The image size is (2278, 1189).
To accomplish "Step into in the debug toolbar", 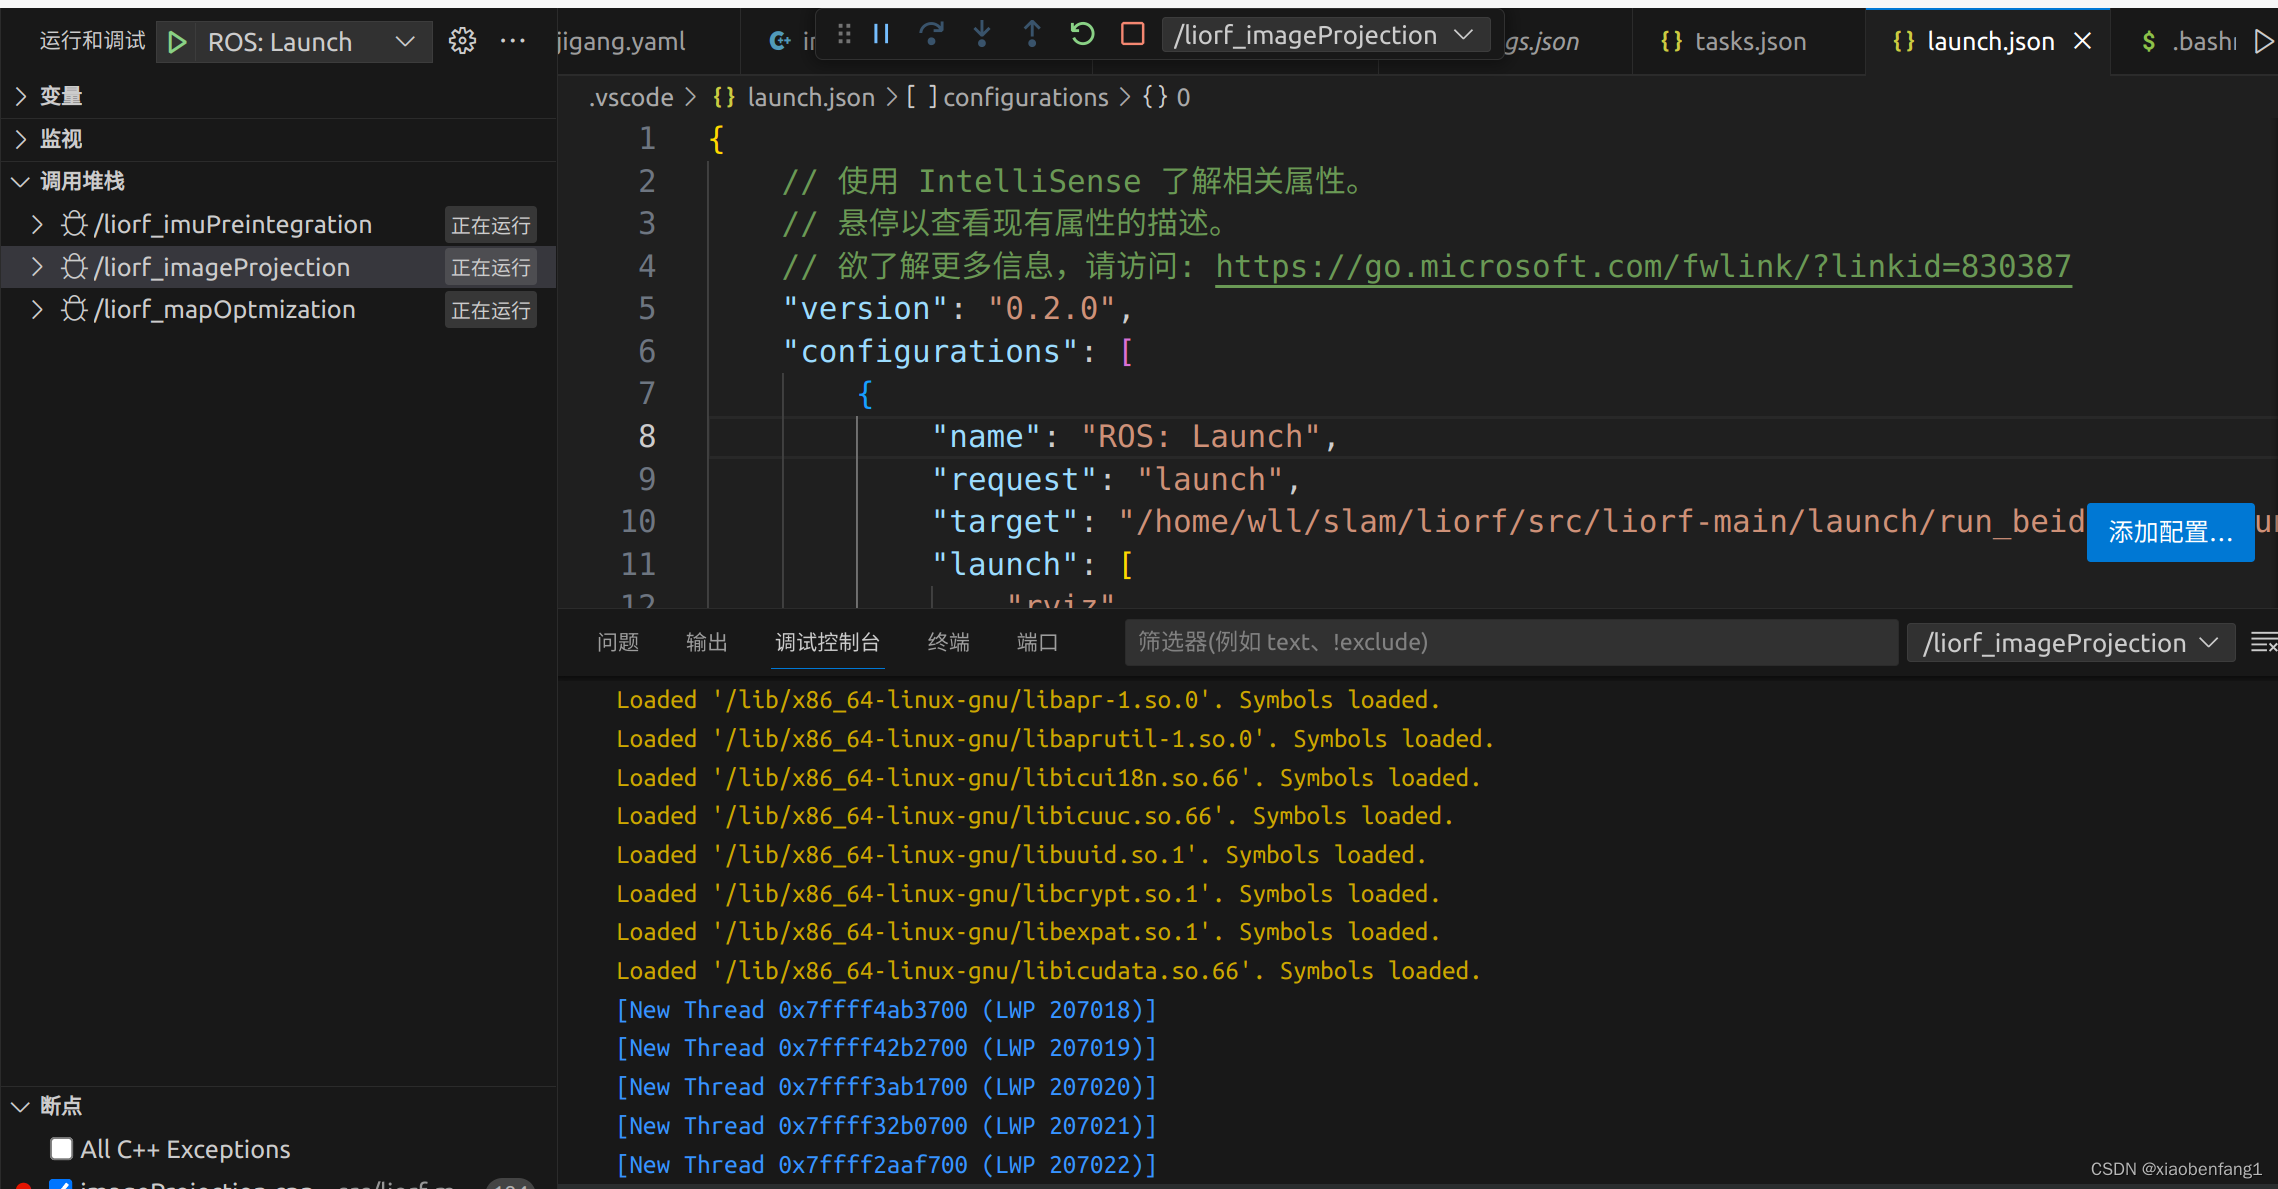I will coord(982,35).
